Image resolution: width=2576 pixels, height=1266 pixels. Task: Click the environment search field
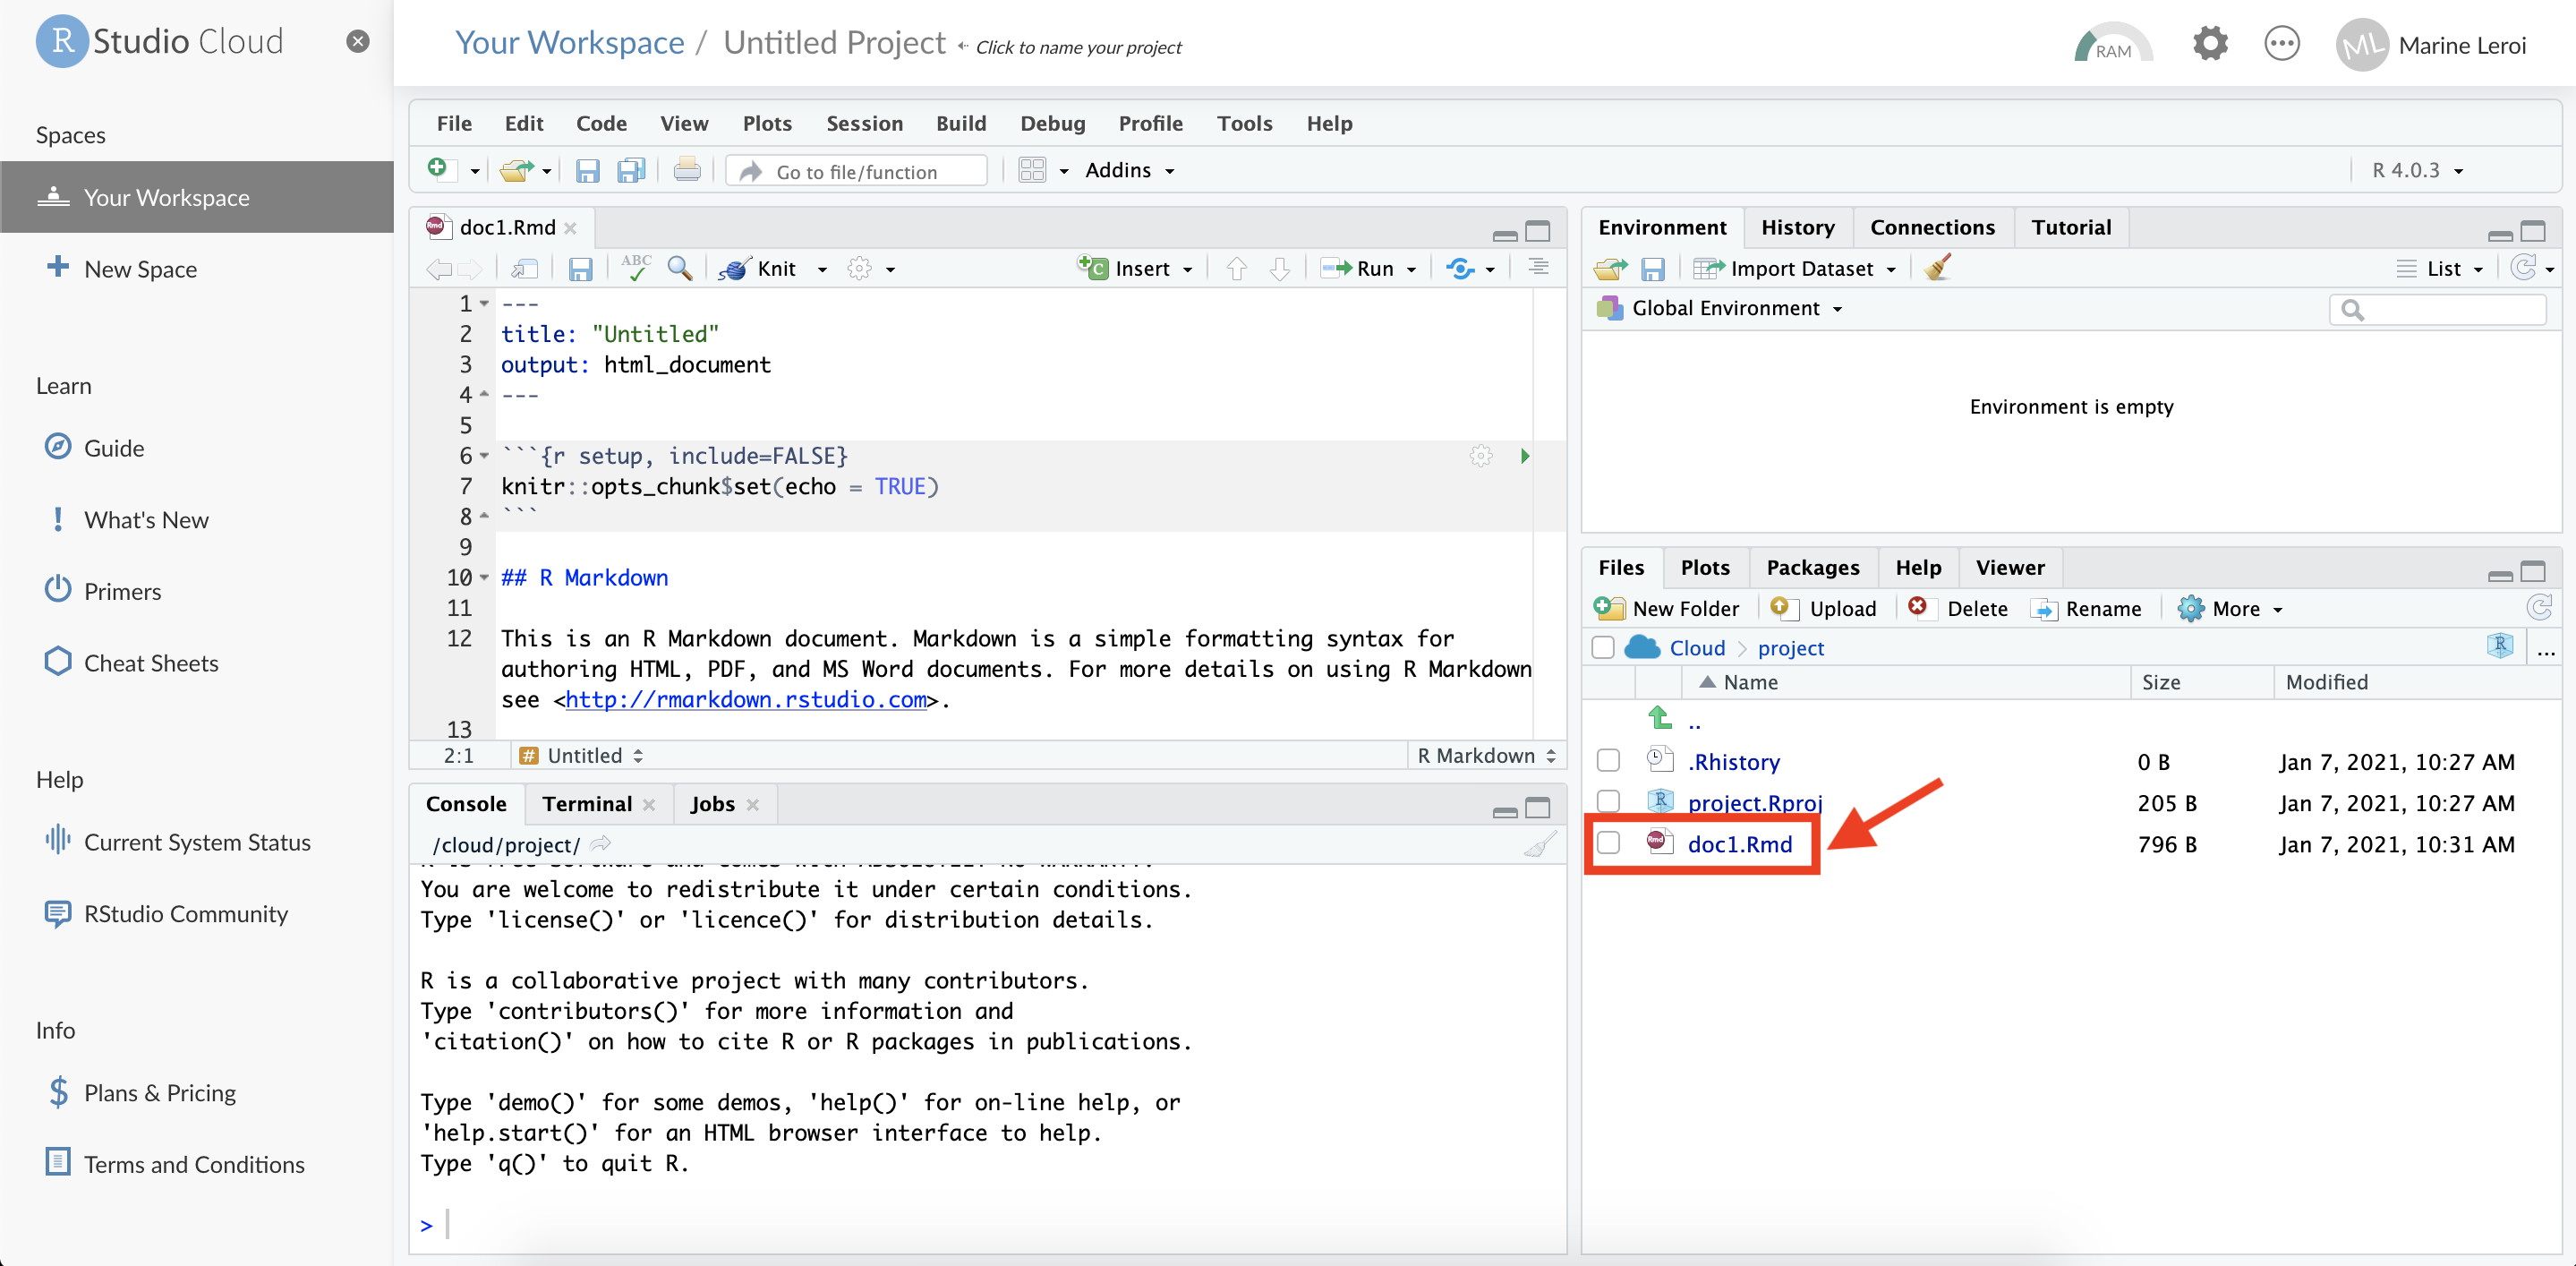[2436, 310]
